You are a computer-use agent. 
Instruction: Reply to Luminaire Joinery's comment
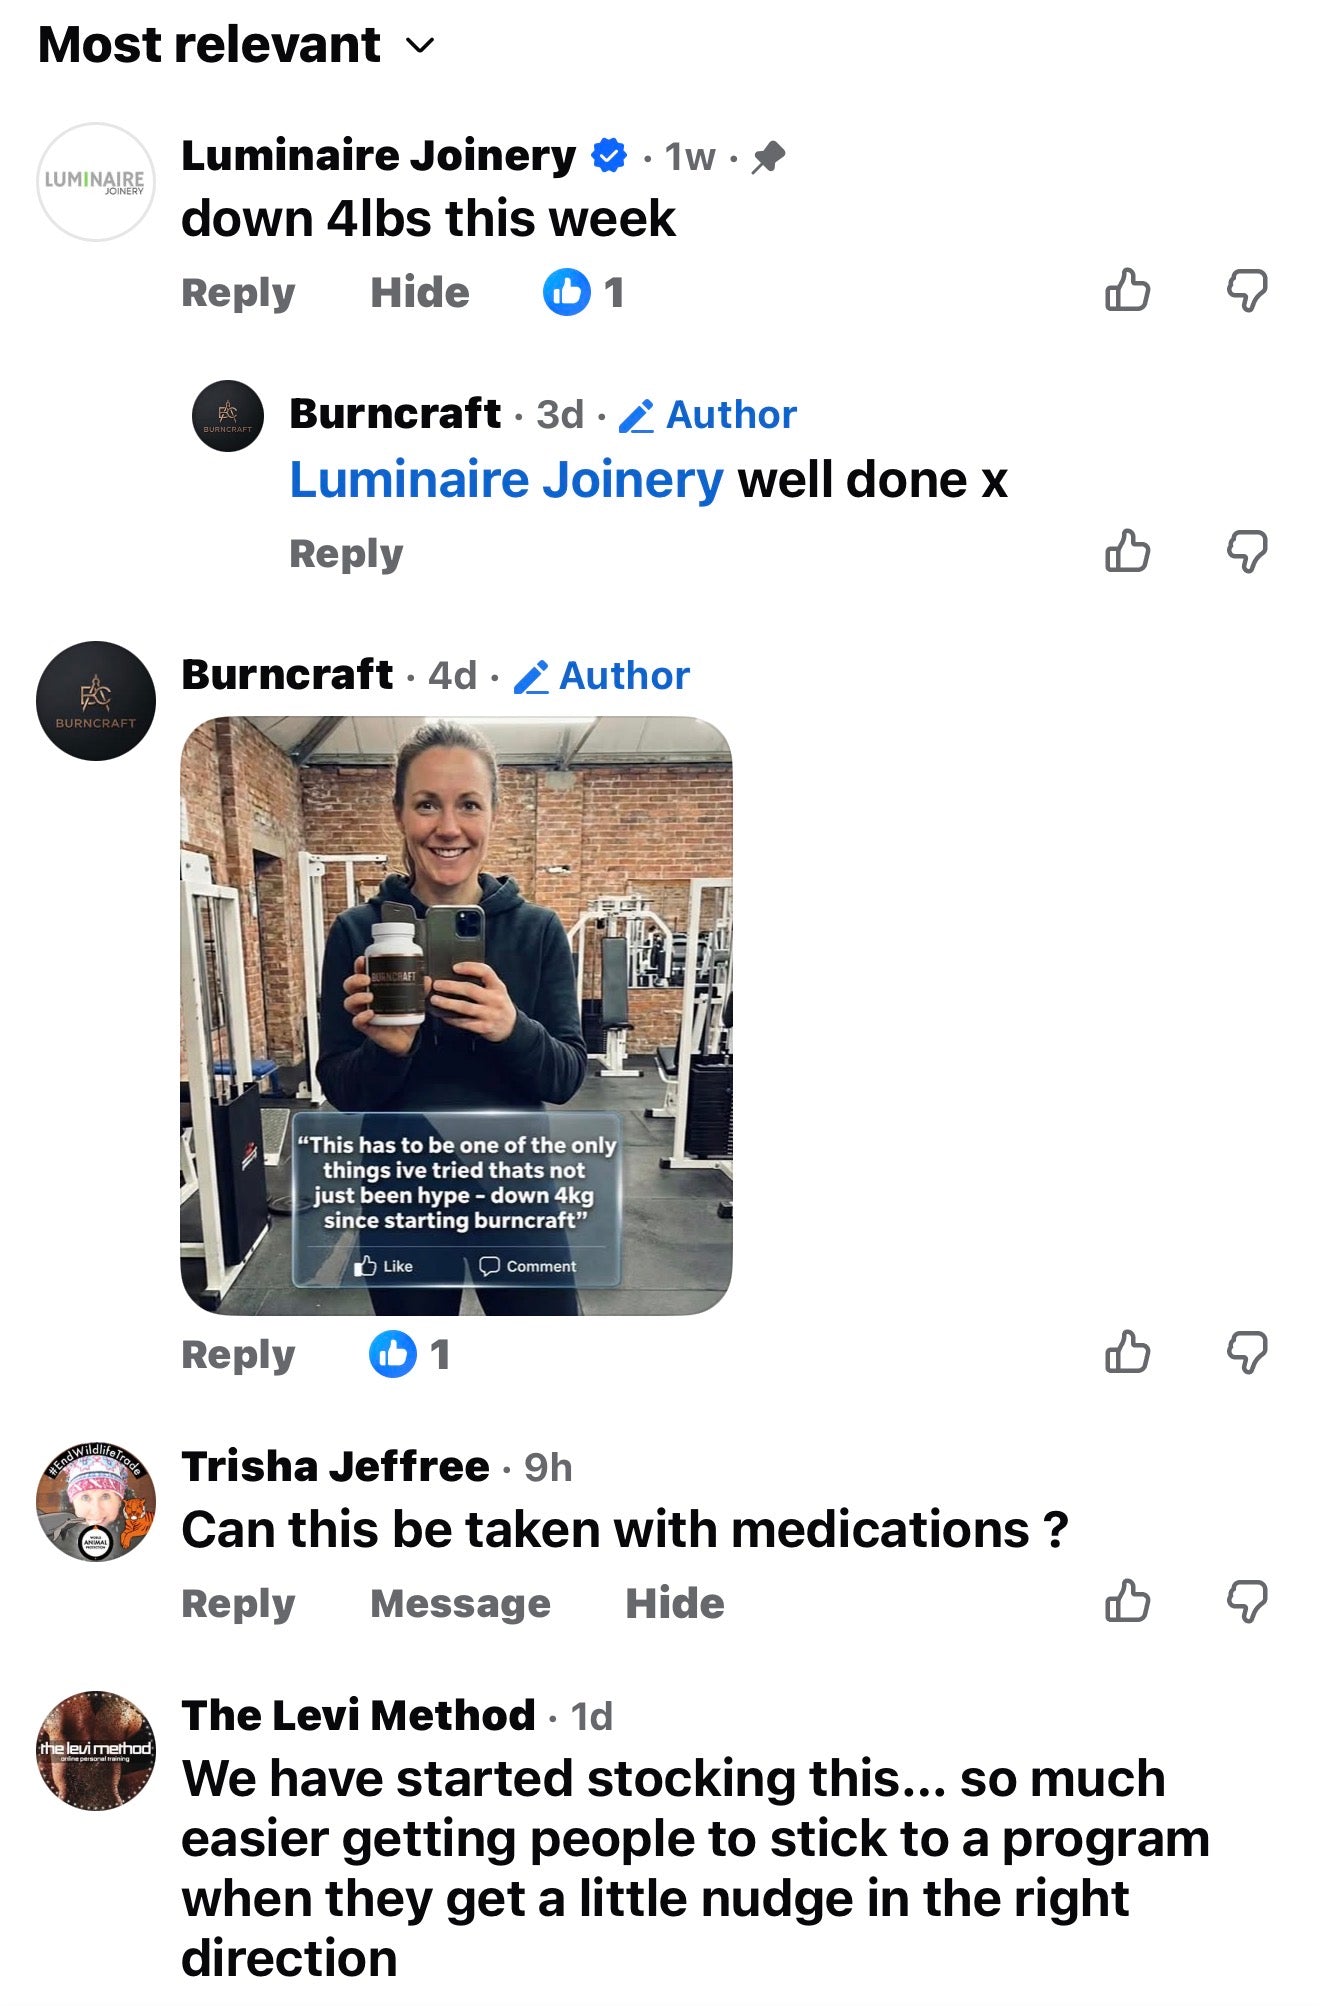pos(238,293)
